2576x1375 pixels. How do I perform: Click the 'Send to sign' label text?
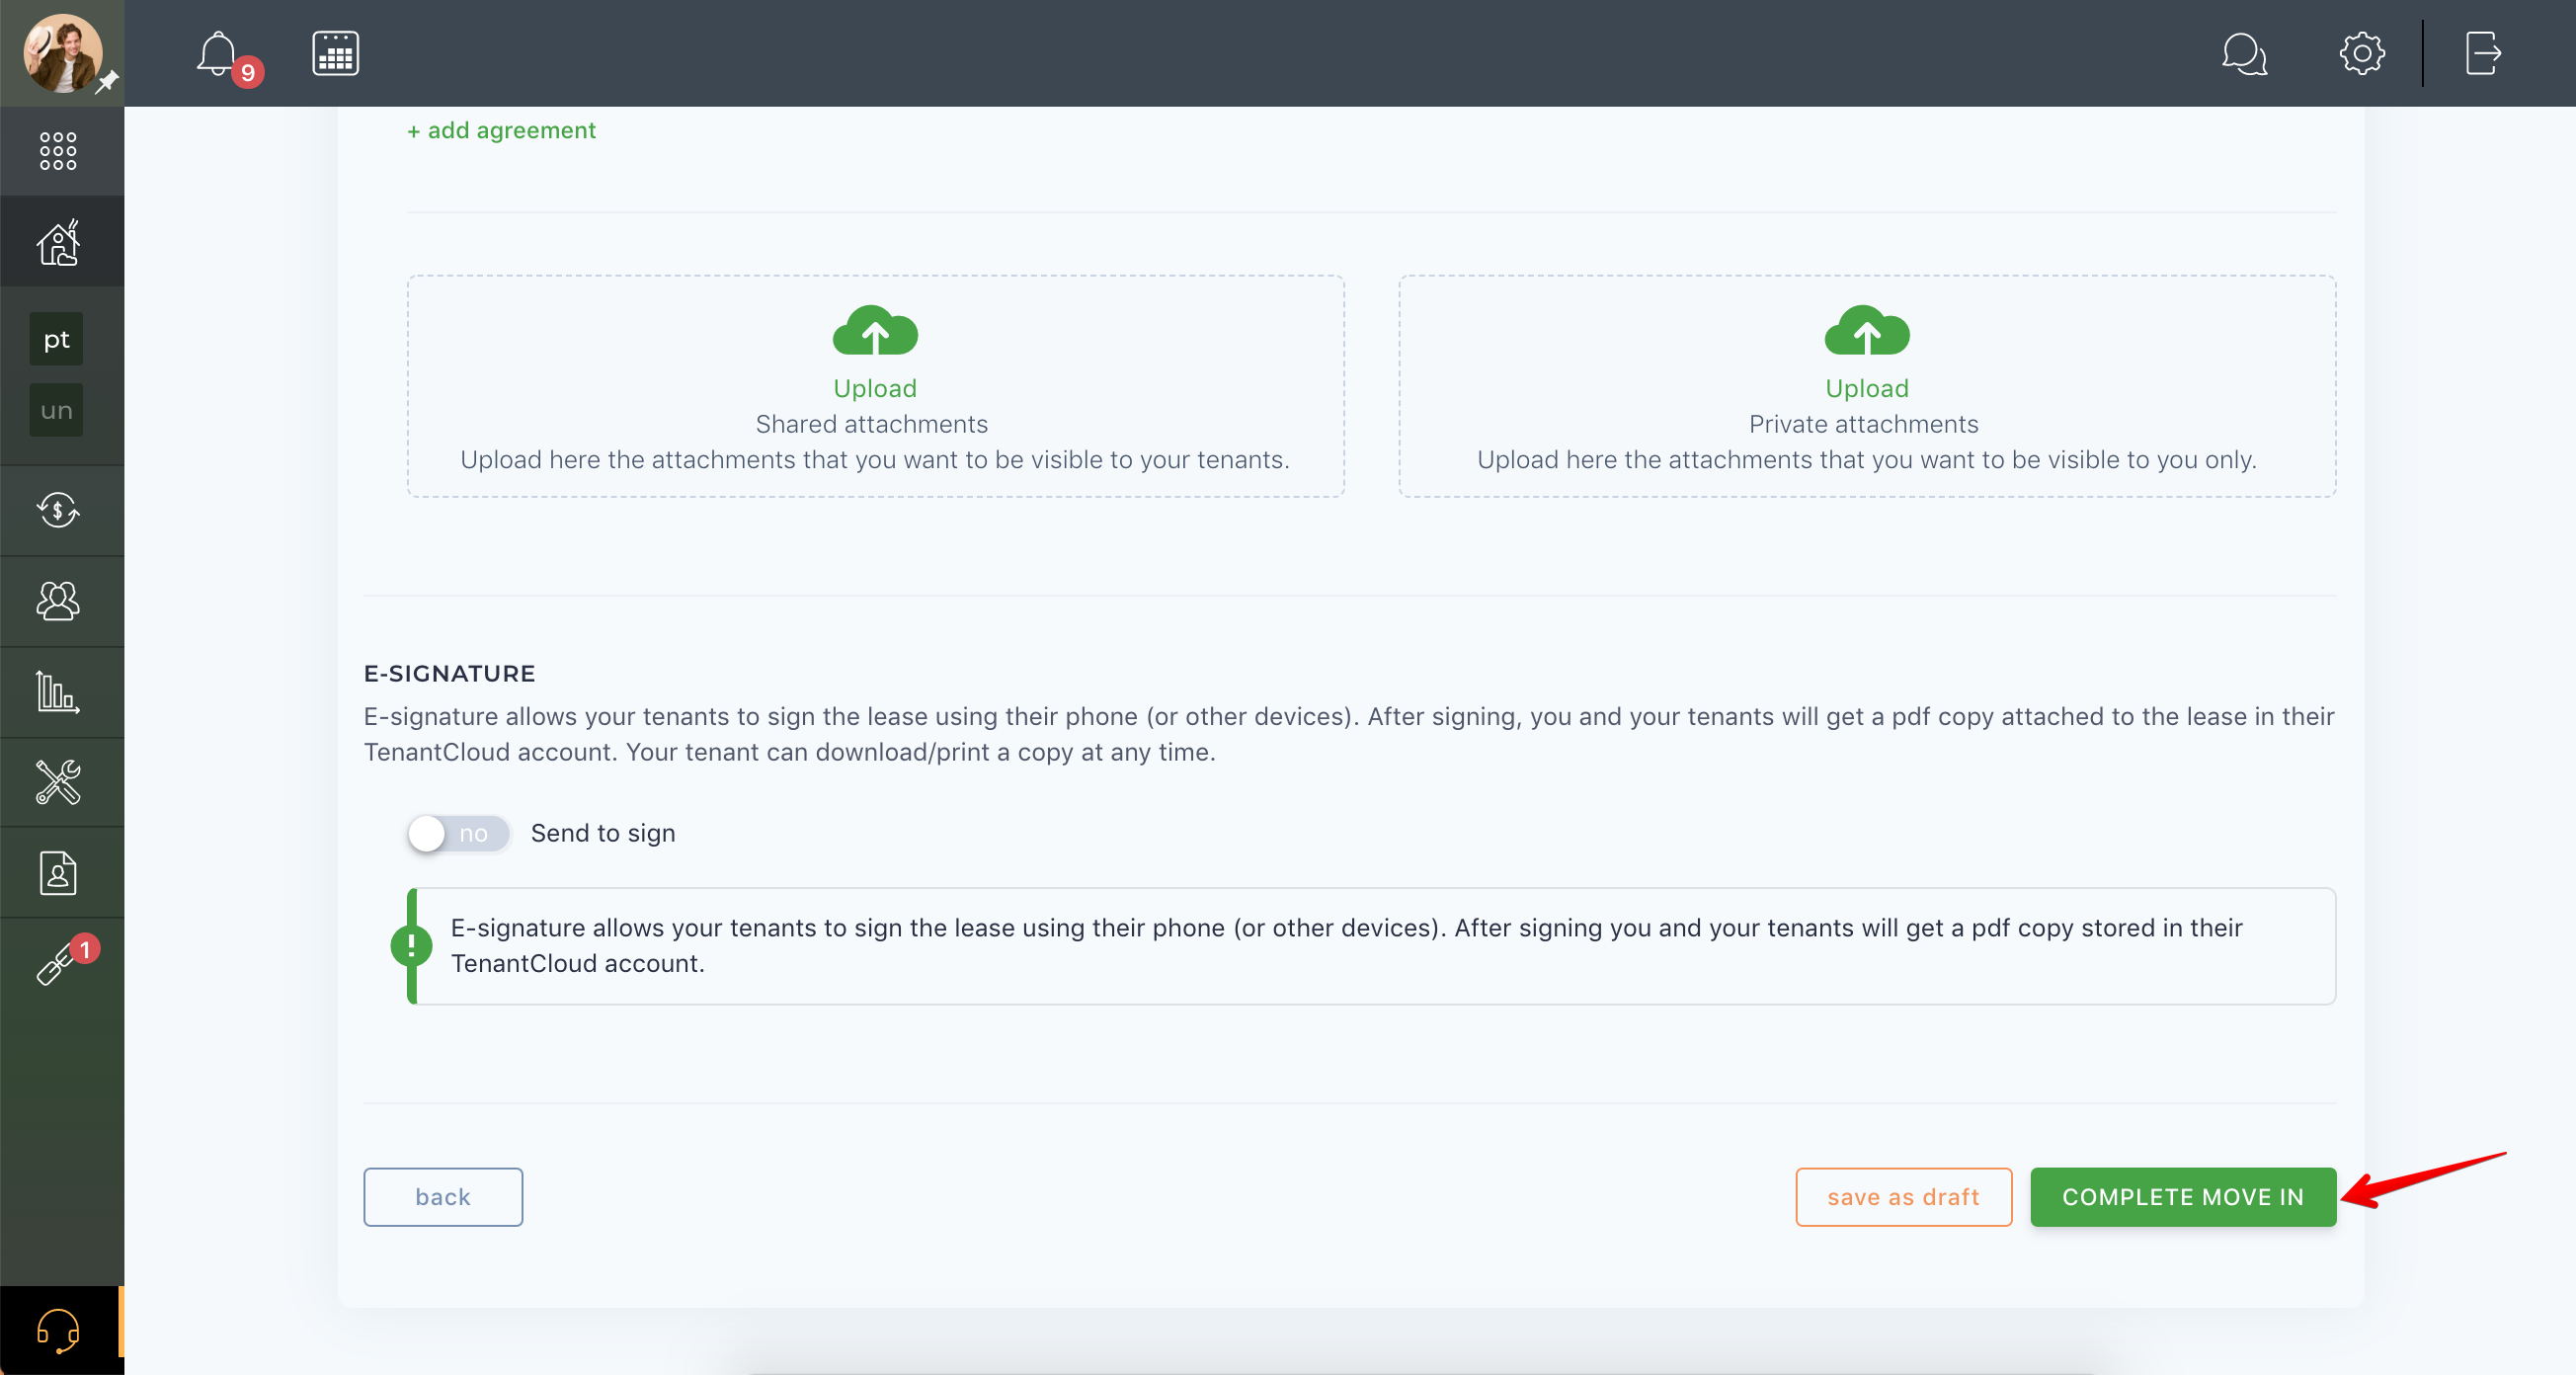tap(603, 833)
